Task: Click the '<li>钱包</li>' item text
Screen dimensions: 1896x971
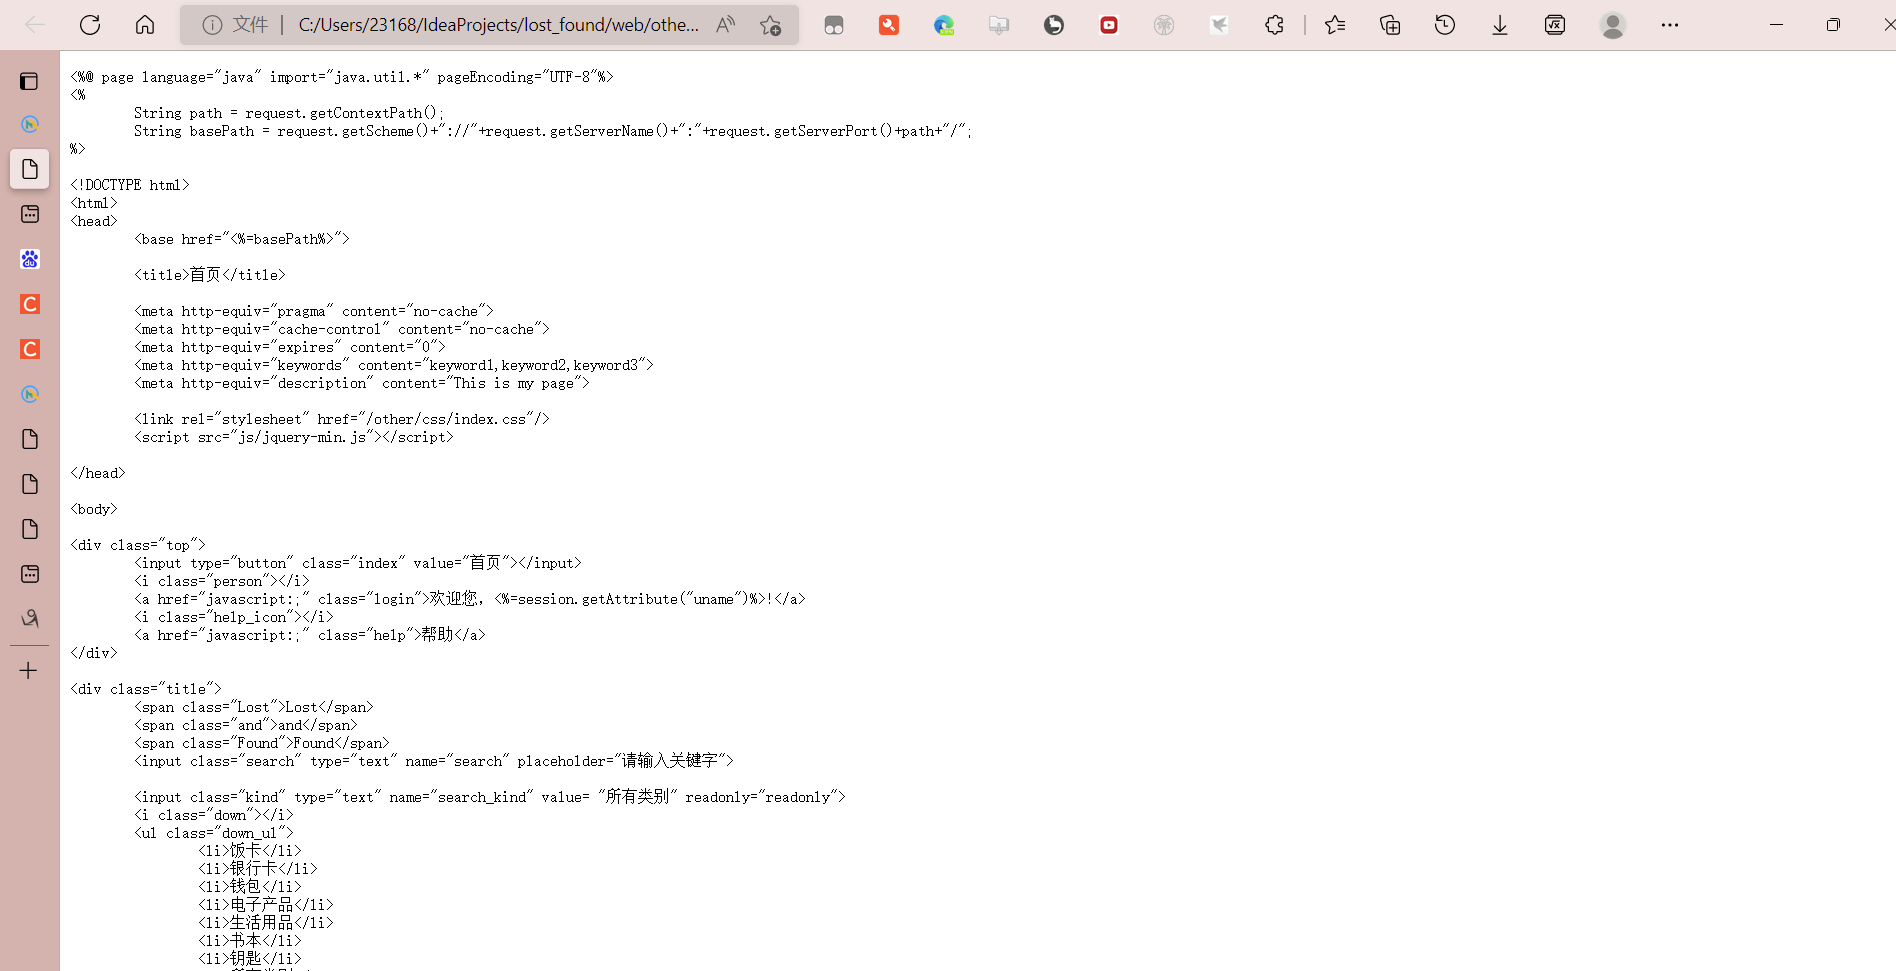Action: click(x=250, y=887)
